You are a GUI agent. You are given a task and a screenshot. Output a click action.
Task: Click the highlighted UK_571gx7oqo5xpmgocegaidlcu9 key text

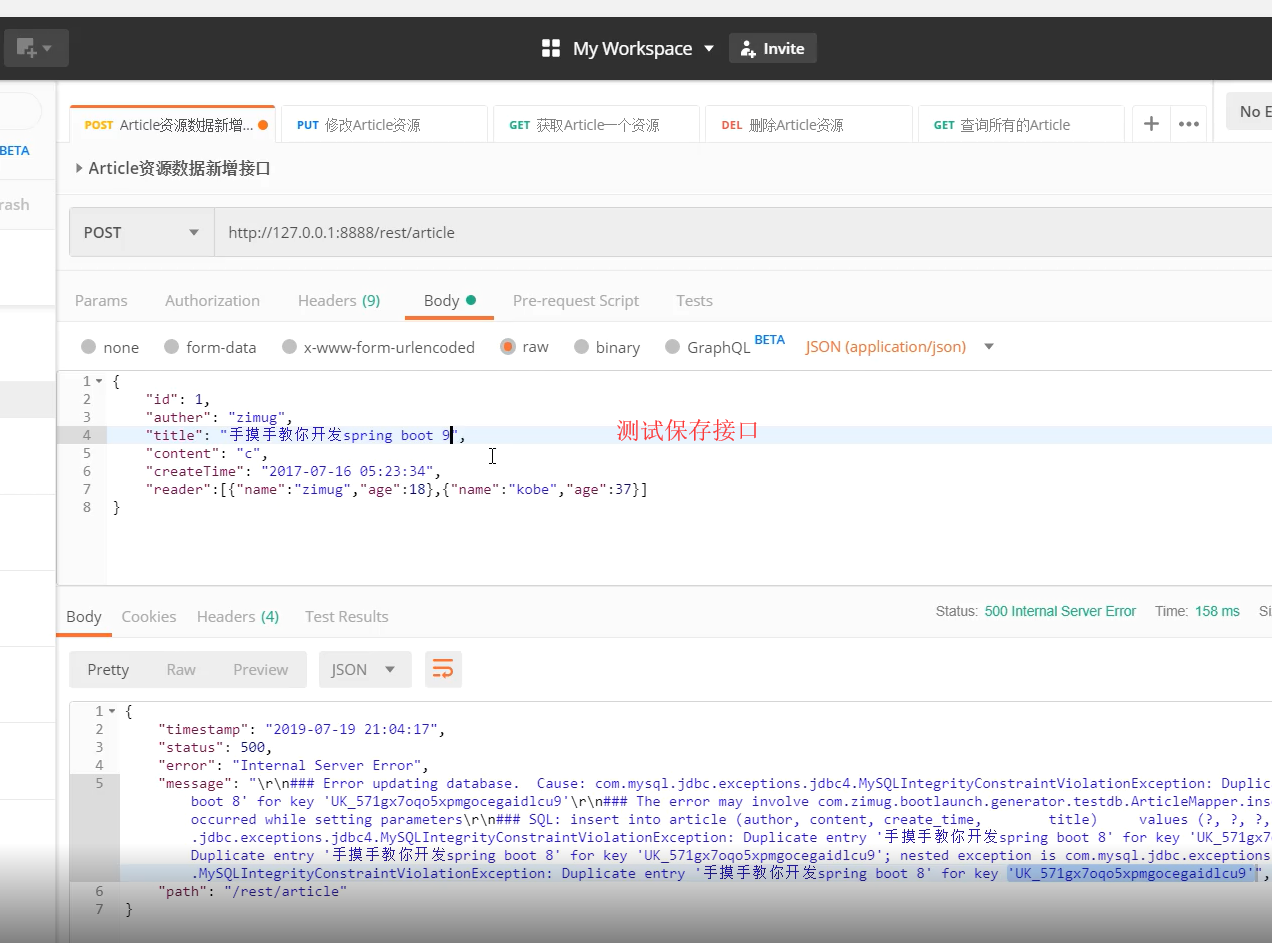click(1132, 873)
